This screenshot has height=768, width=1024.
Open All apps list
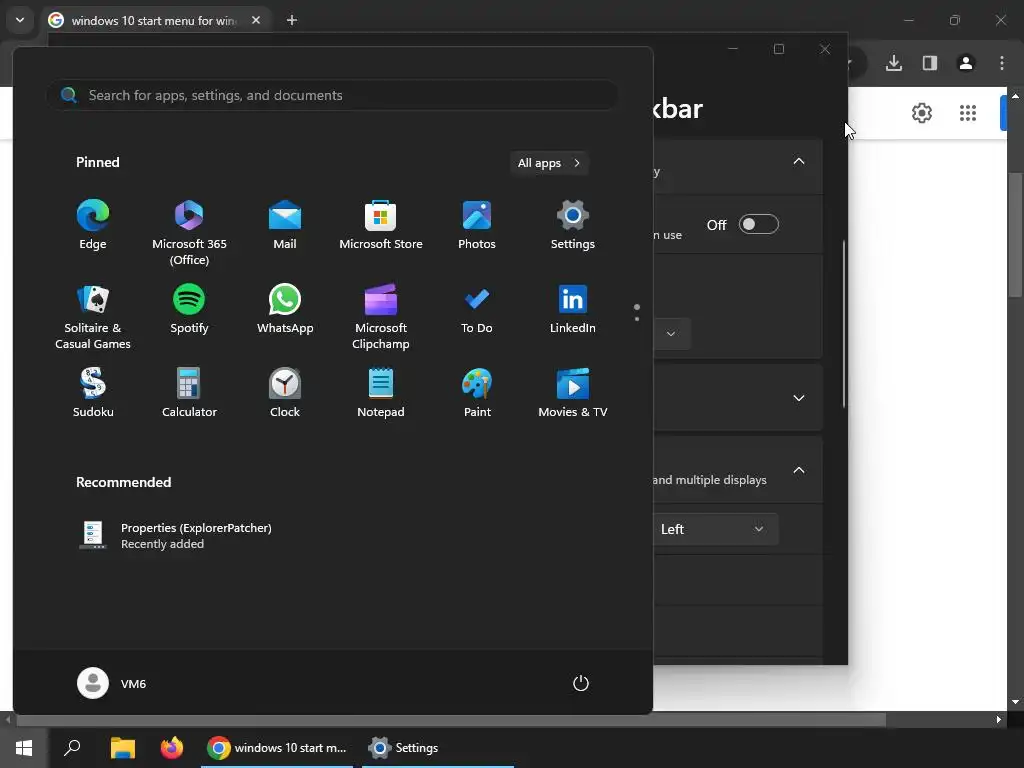[549, 163]
